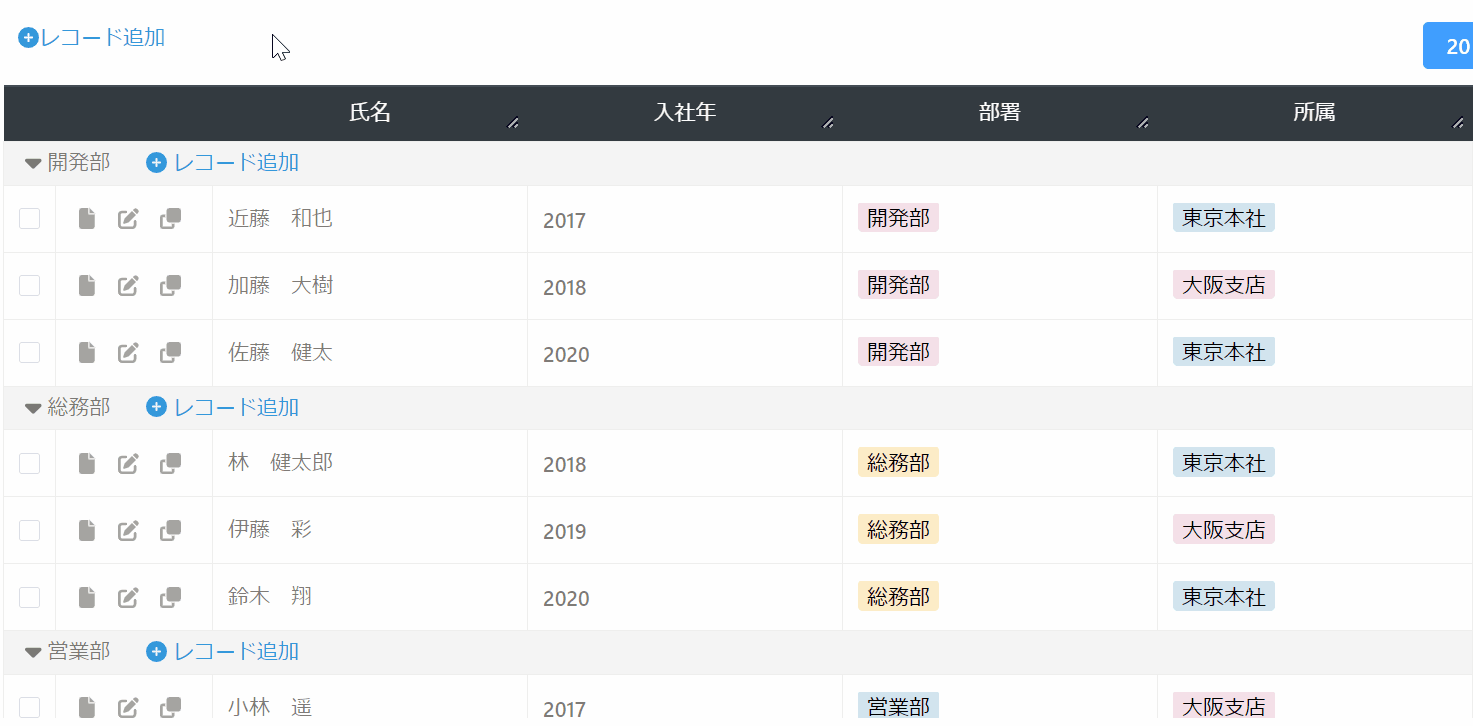Open detail page icon for 佐藤 健太
1473x726 pixels.
pyautogui.click(x=87, y=353)
